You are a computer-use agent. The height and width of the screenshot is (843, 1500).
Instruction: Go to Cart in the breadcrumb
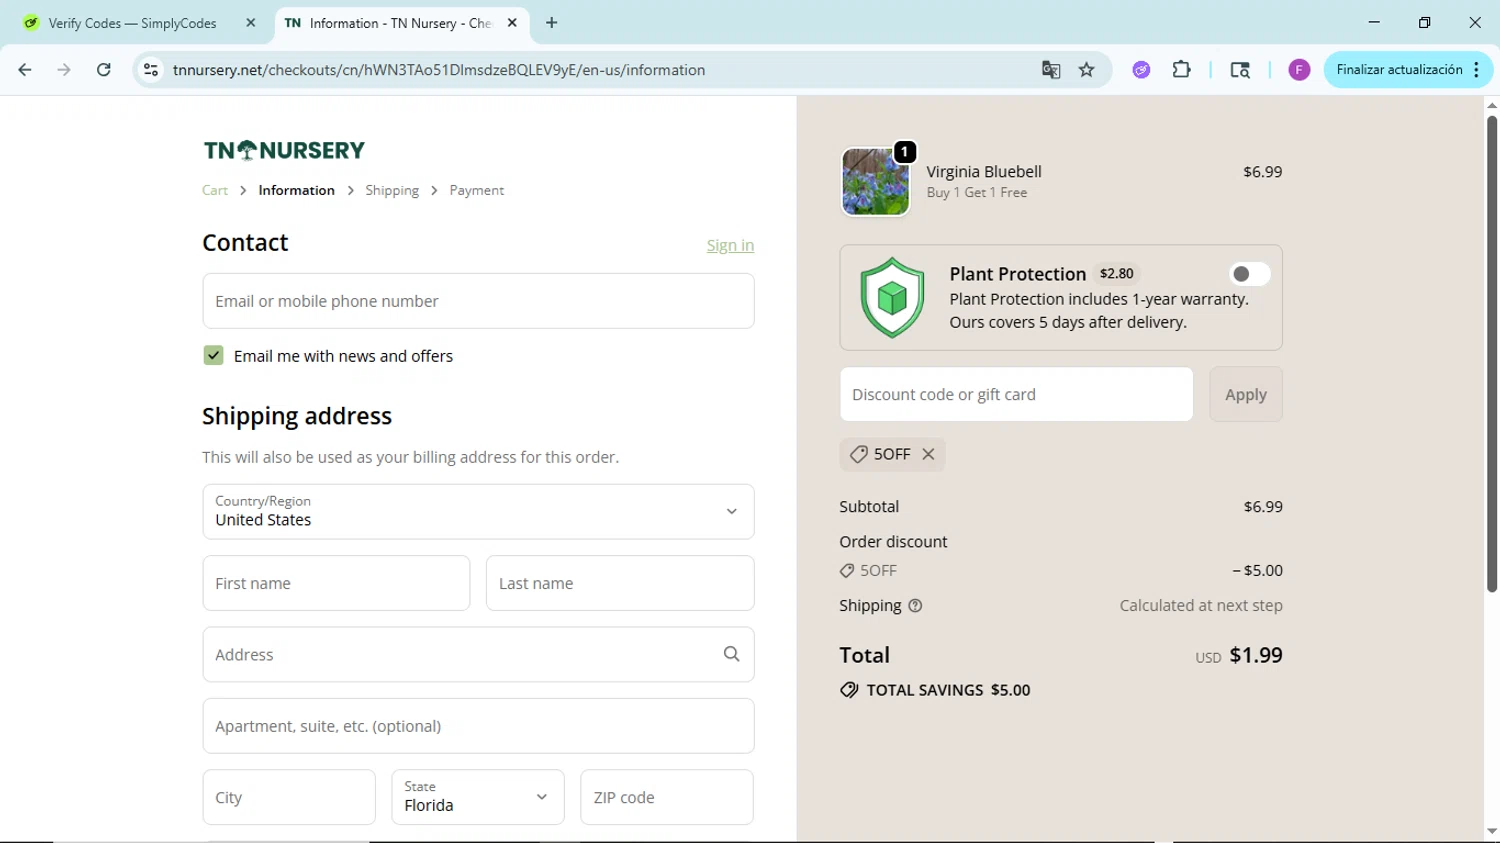coord(215,190)
